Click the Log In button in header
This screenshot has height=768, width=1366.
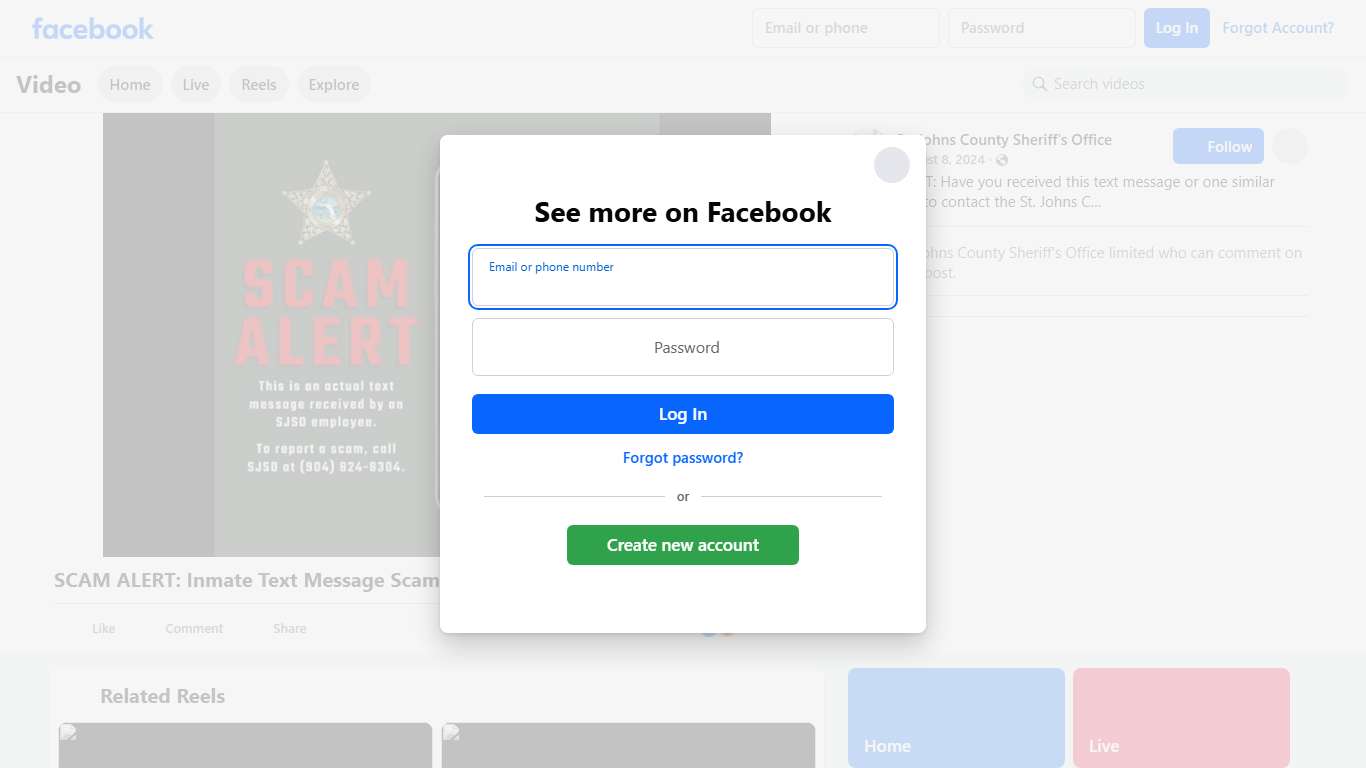pos(1177,28)
